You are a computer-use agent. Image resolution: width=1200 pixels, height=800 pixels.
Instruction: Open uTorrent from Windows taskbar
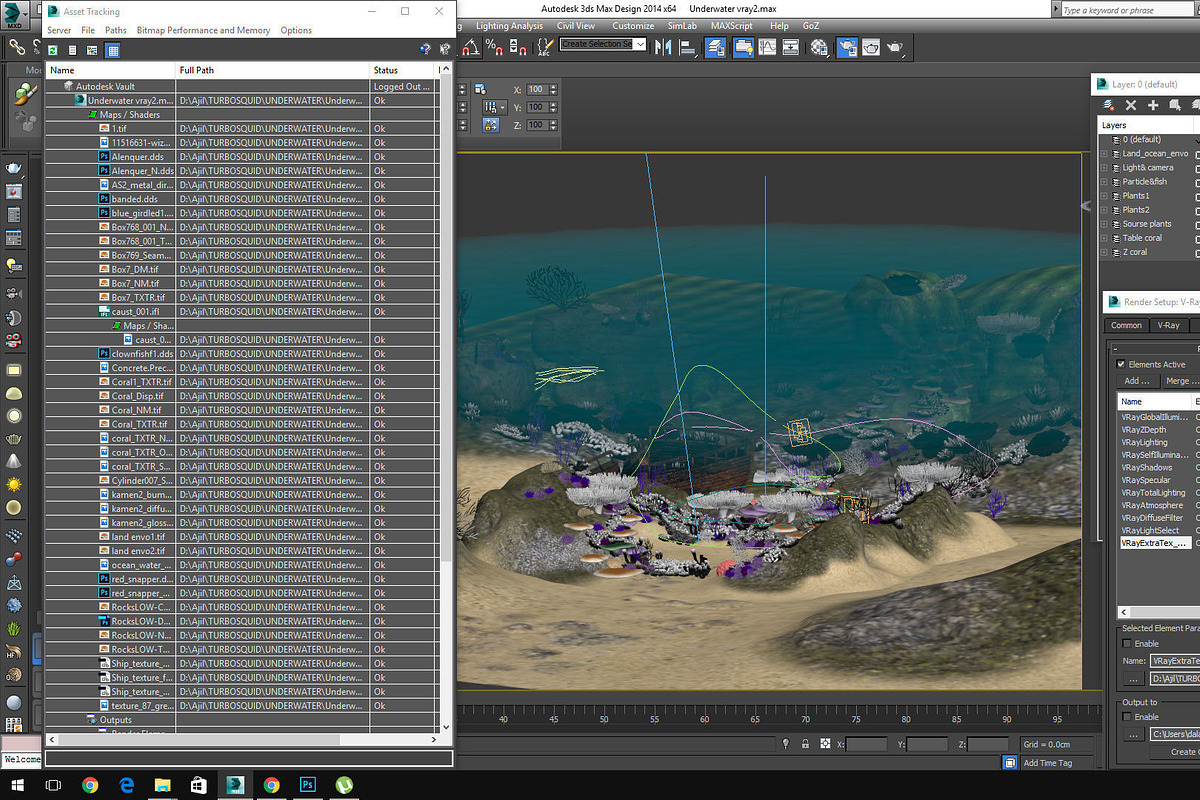[343, 785]
